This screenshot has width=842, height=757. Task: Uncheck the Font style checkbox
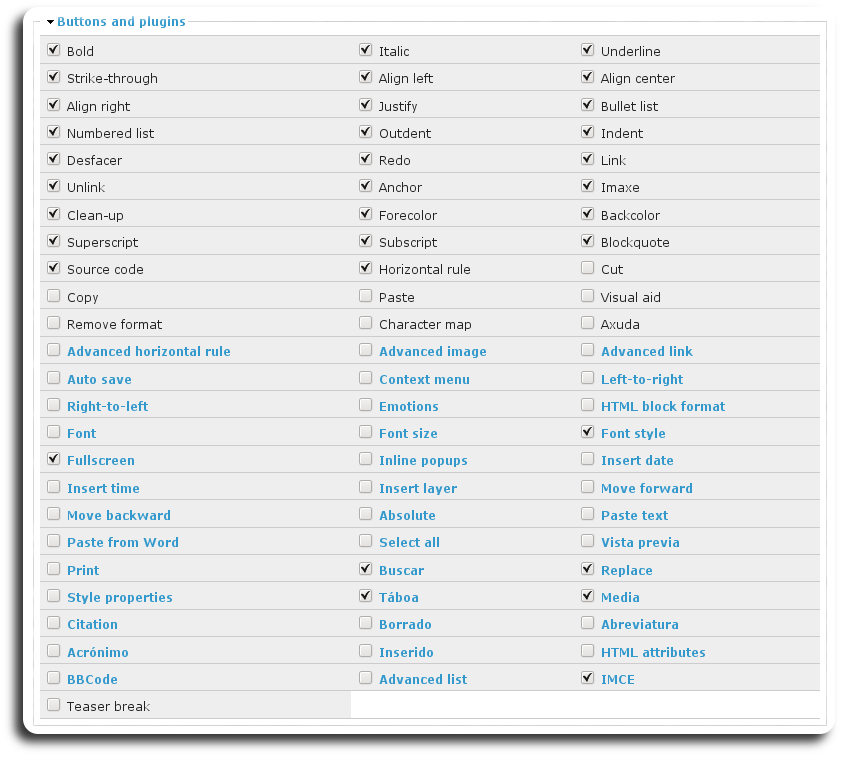point(588,432)
